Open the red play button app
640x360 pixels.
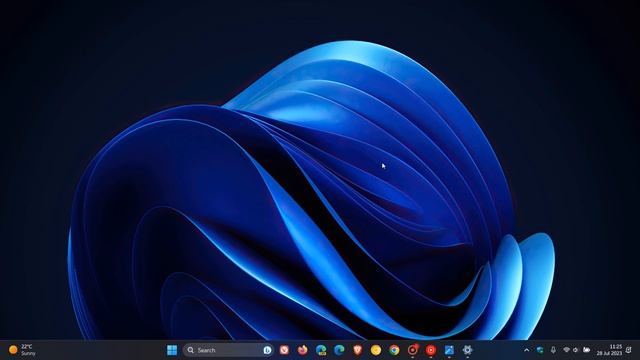(431, 350)
